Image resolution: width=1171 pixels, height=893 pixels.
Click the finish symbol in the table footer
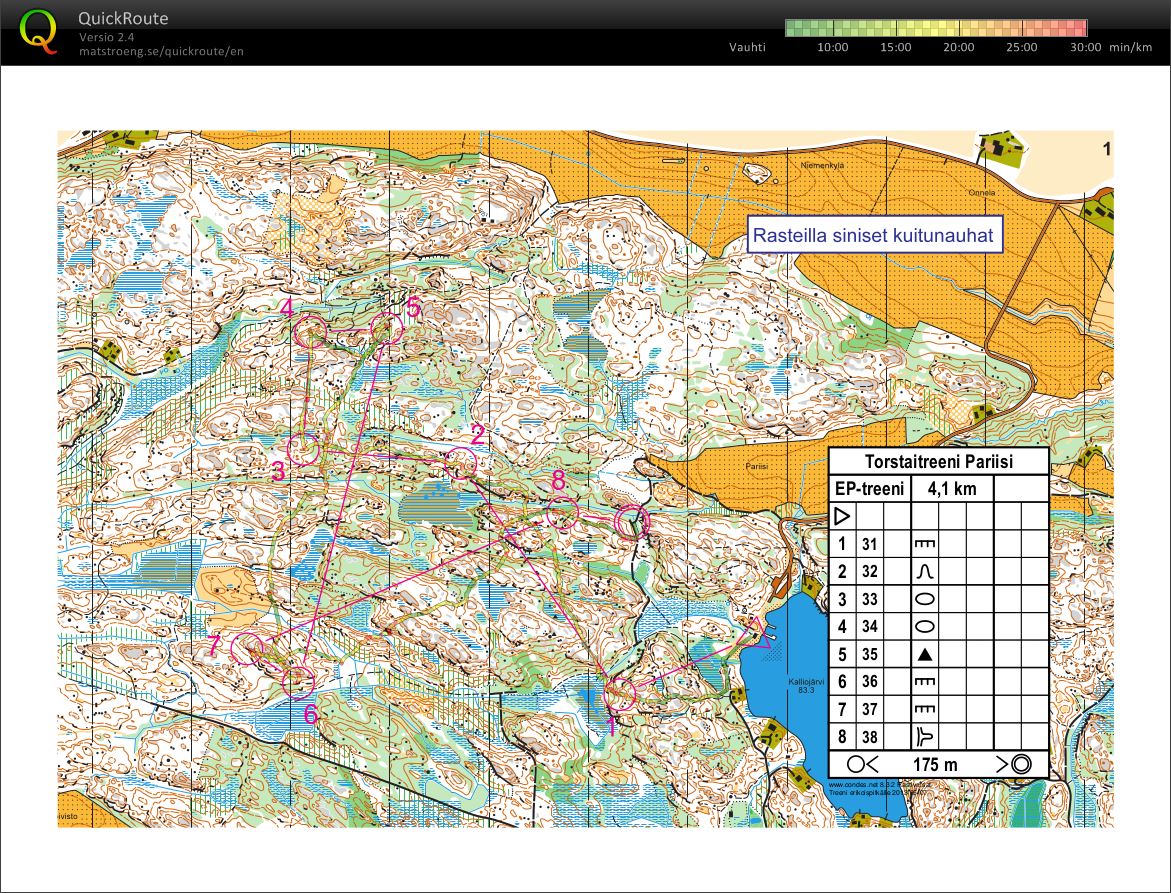point(1018,765)
